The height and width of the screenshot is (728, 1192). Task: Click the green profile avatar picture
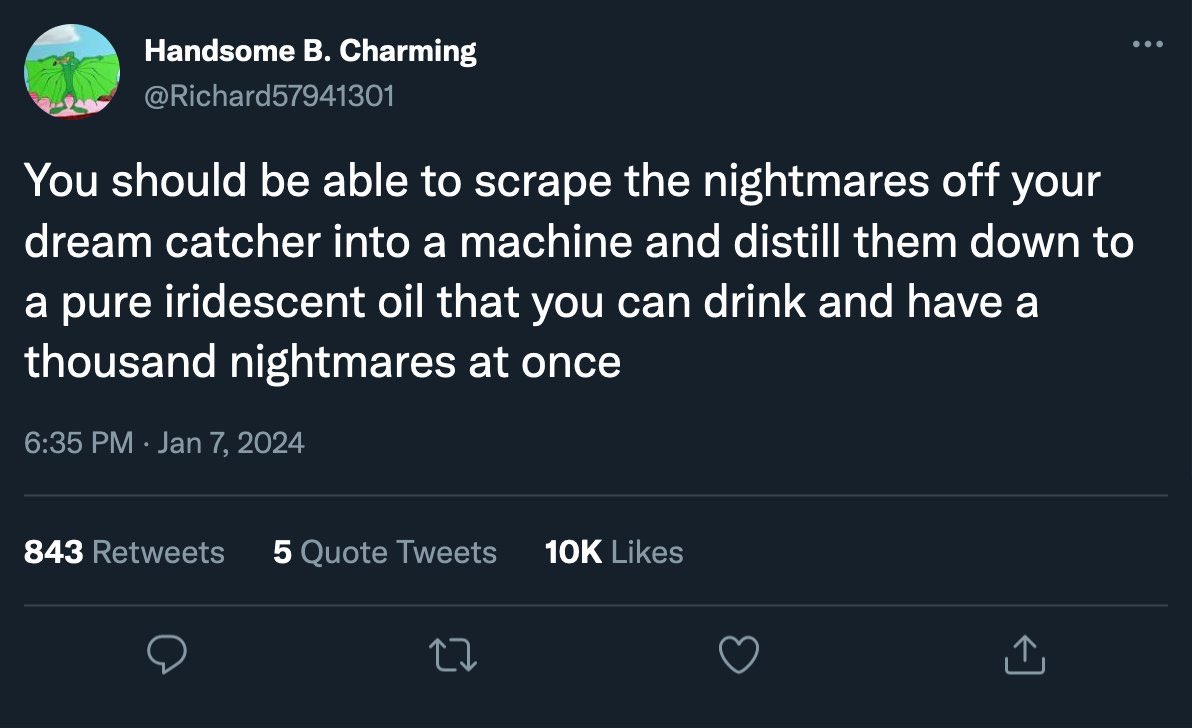click(71, 72)
